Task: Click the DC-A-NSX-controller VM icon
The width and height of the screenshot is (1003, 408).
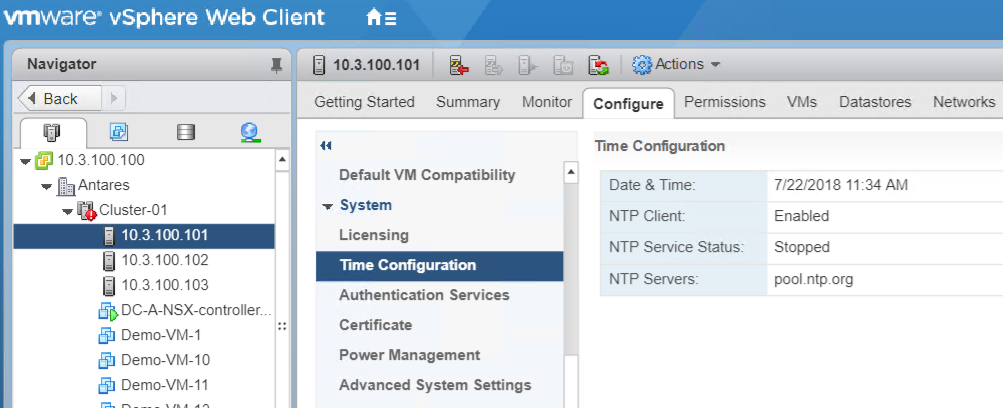Action: (108, 311)
